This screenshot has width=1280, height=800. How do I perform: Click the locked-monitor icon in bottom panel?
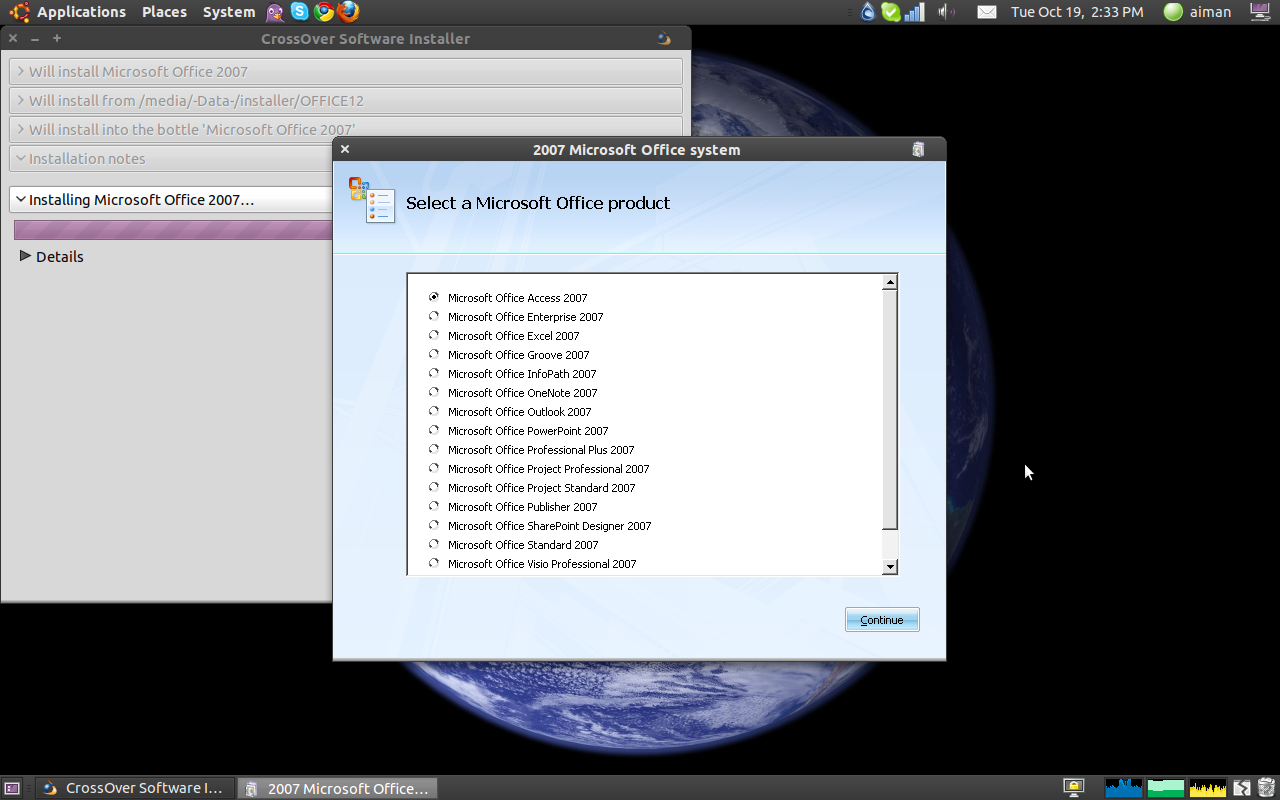point(1074,788)
